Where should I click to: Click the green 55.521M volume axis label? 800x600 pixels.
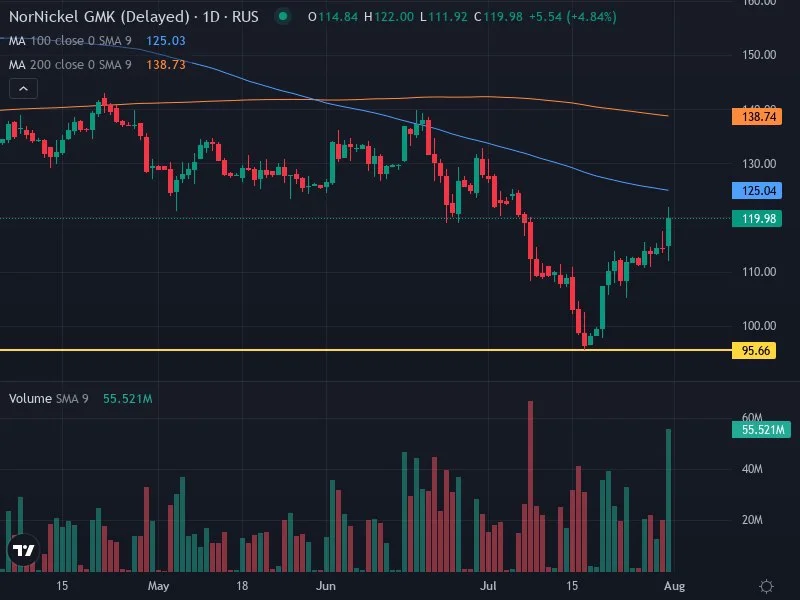click(x=761, y=430)
